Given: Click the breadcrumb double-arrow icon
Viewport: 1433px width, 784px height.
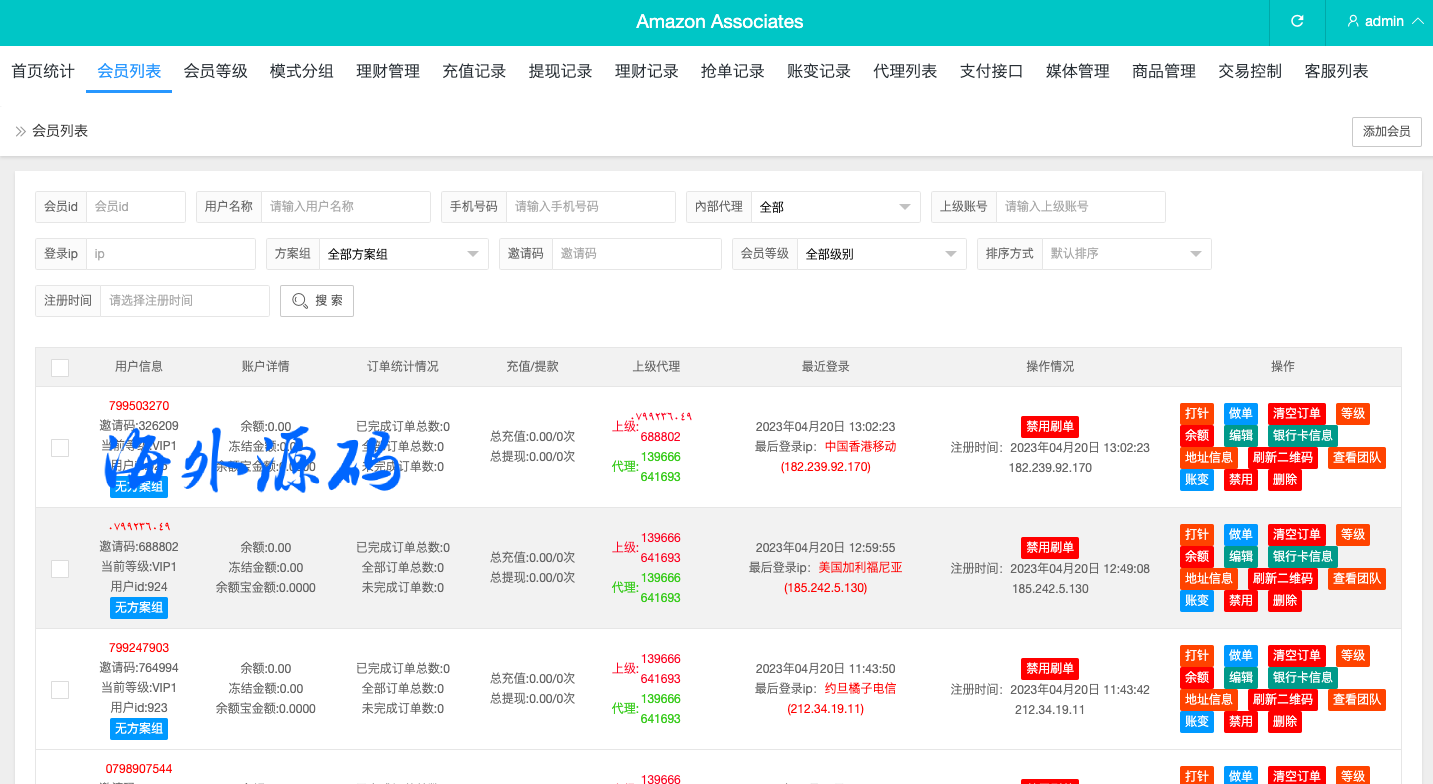Looking at the screenshot, I should (20, 131).
